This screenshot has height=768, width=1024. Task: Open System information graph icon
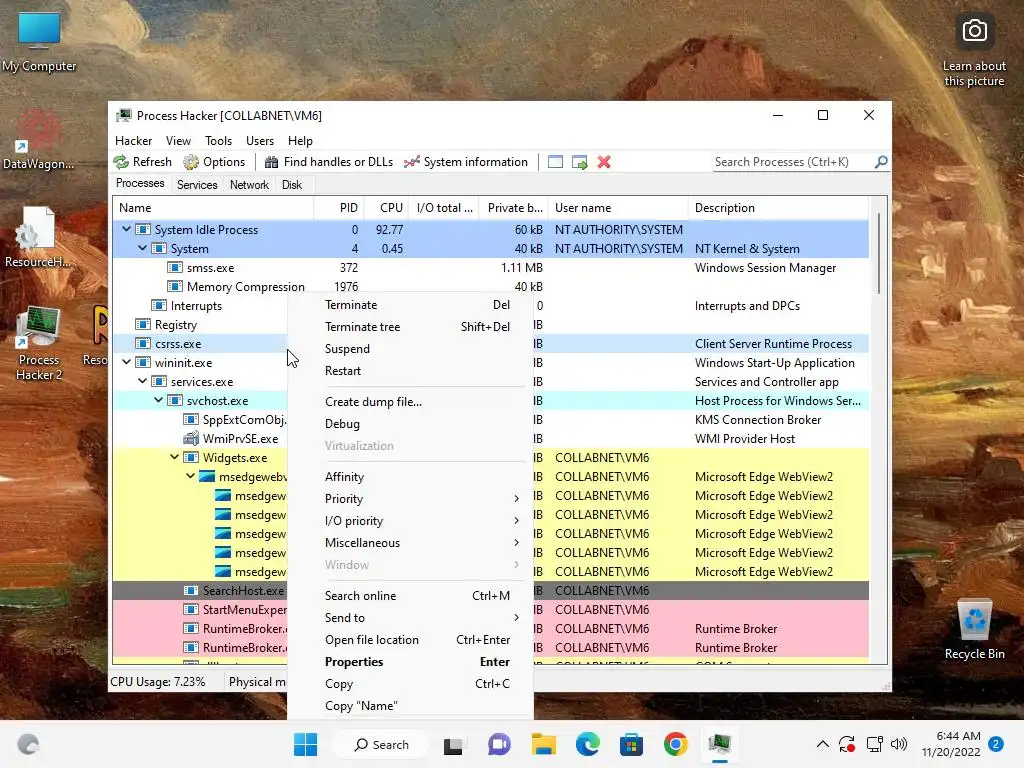pyautogui.click(x=411, y=162)
